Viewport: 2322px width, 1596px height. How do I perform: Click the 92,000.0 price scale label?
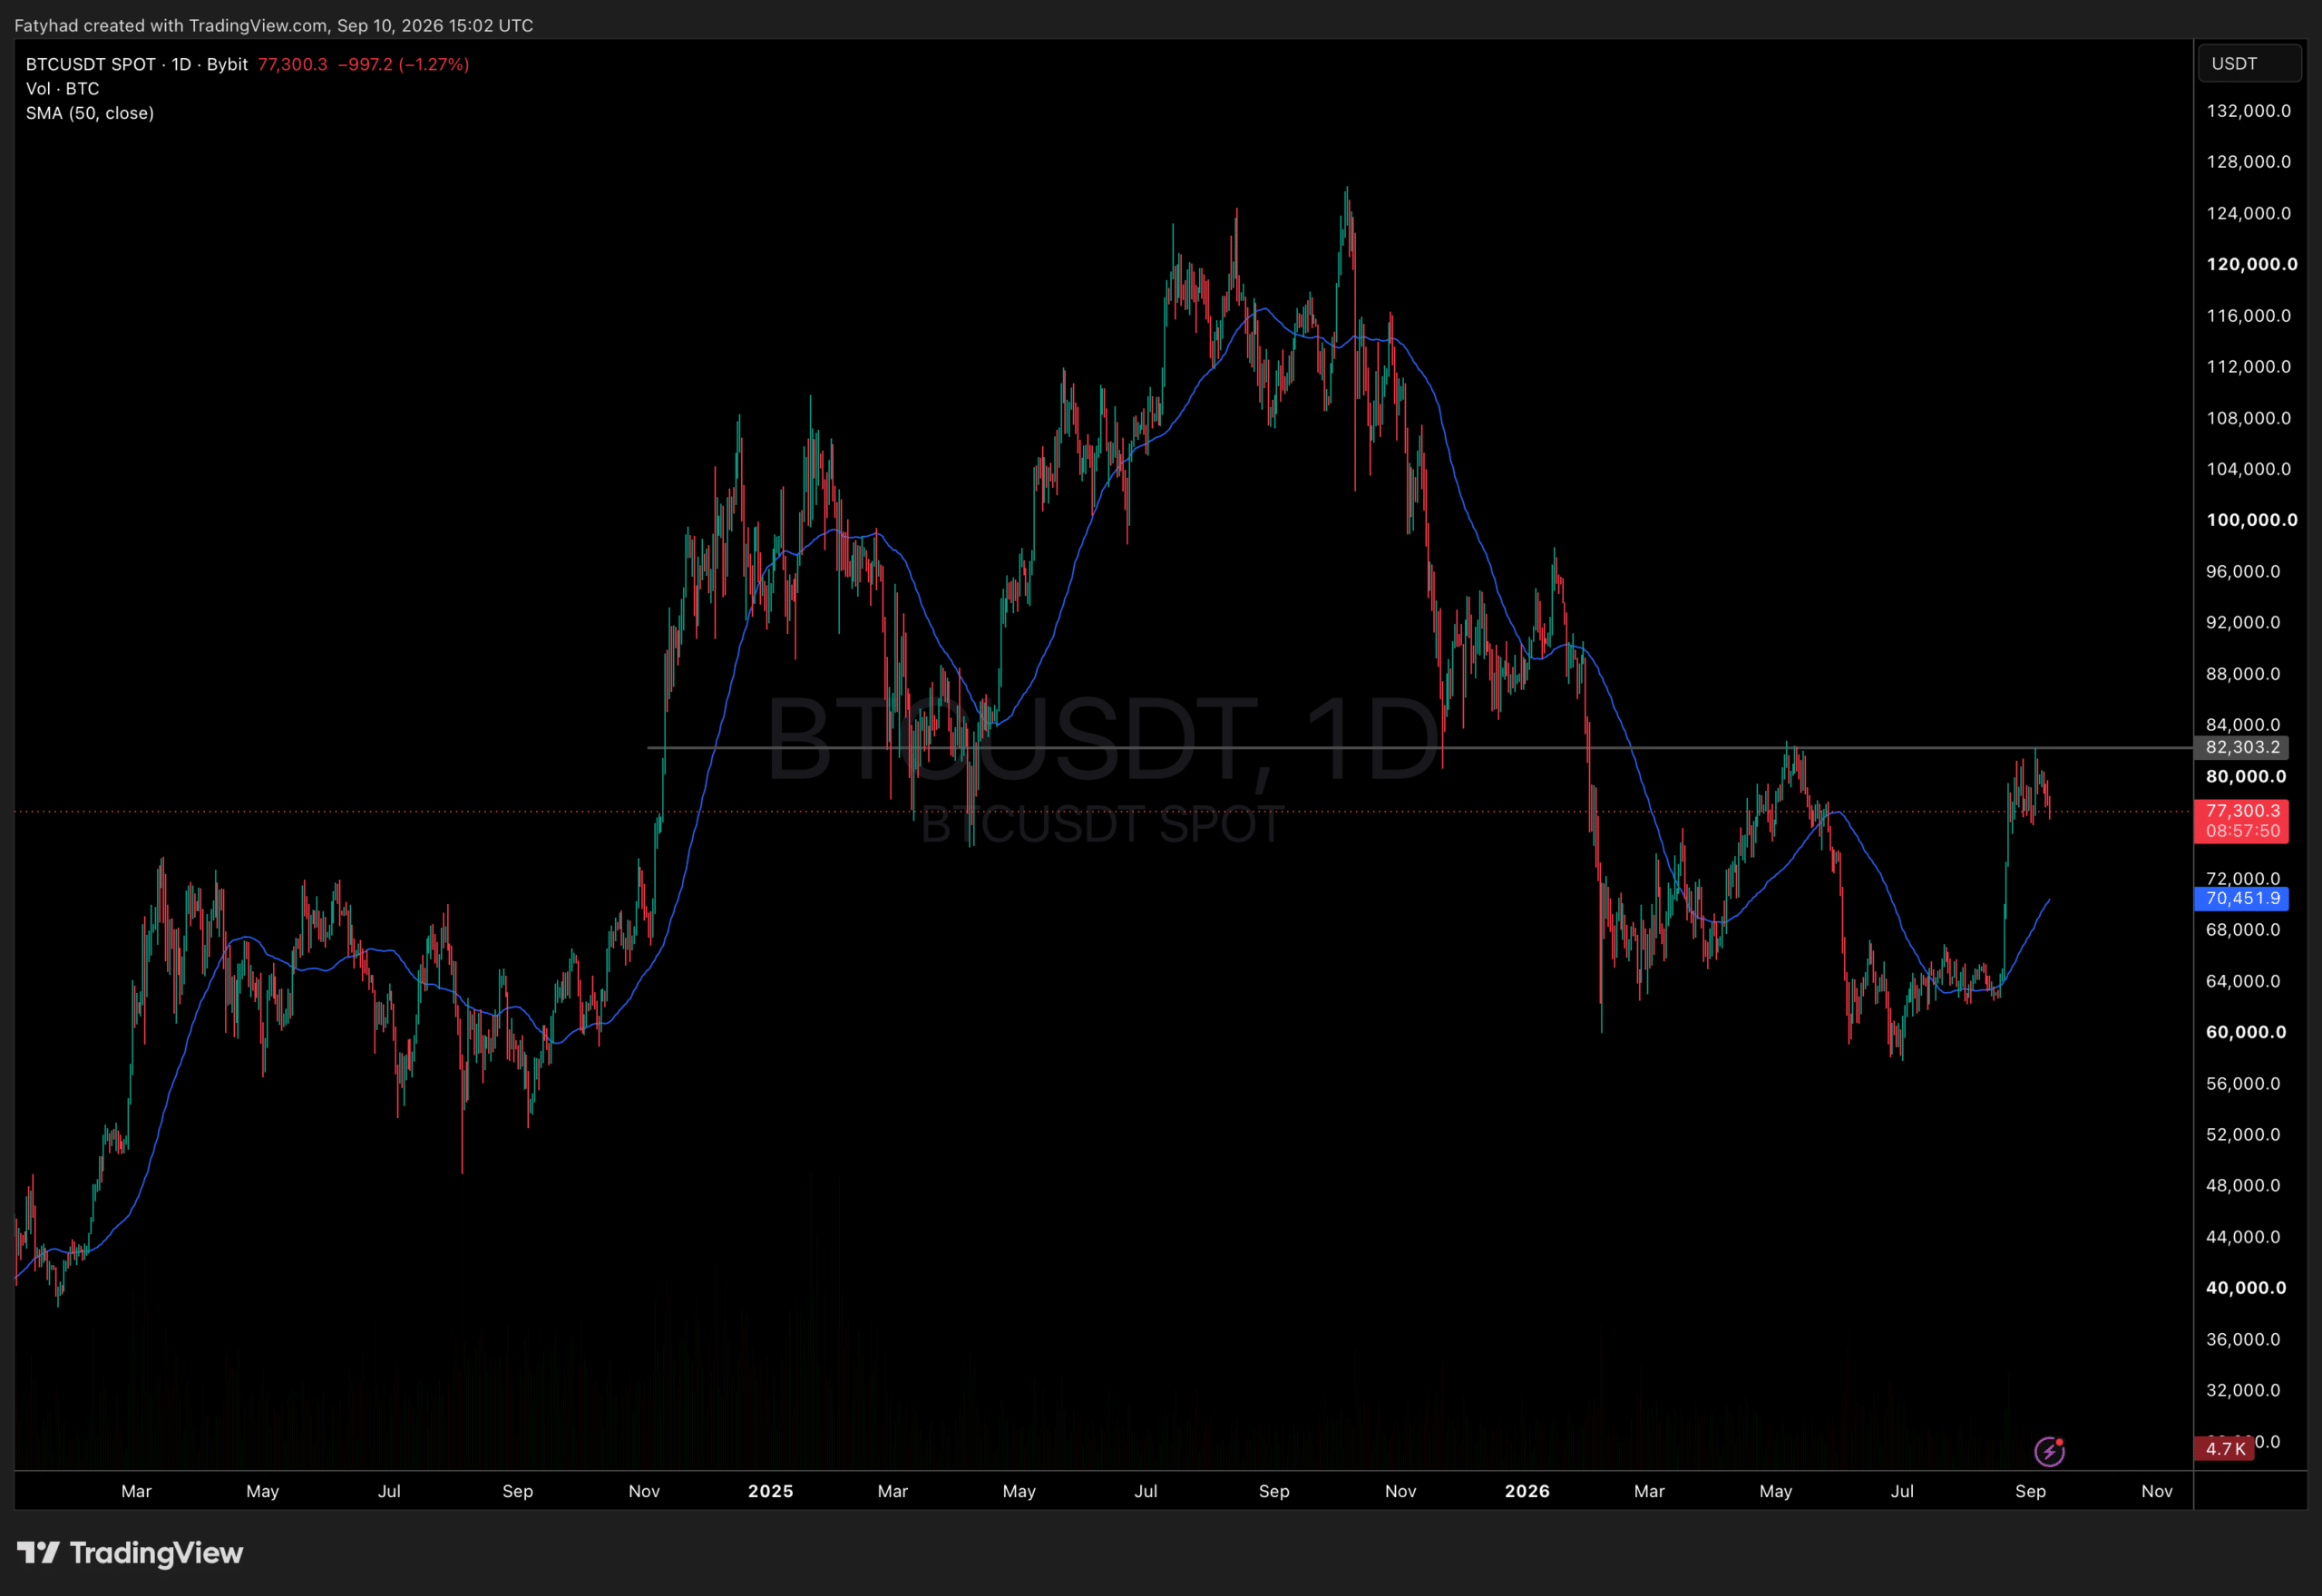pyautogui.click(x=2243, y=622)
